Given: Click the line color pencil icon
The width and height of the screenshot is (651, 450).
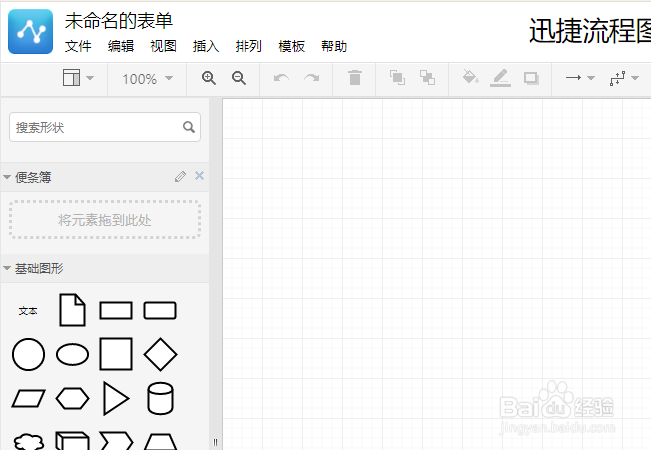Looking at the screenshot, I should coord(500,78).
